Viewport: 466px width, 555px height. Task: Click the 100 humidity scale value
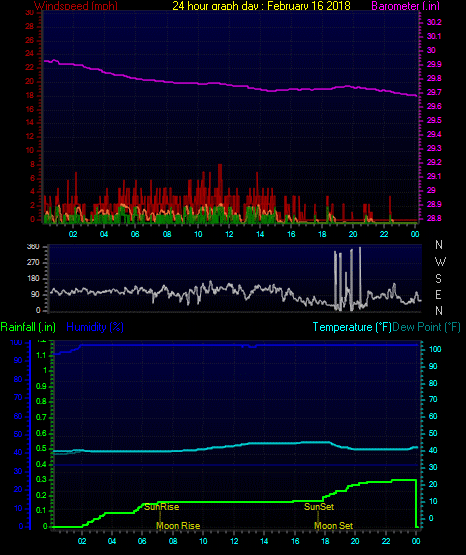click(x=16, y=342)
